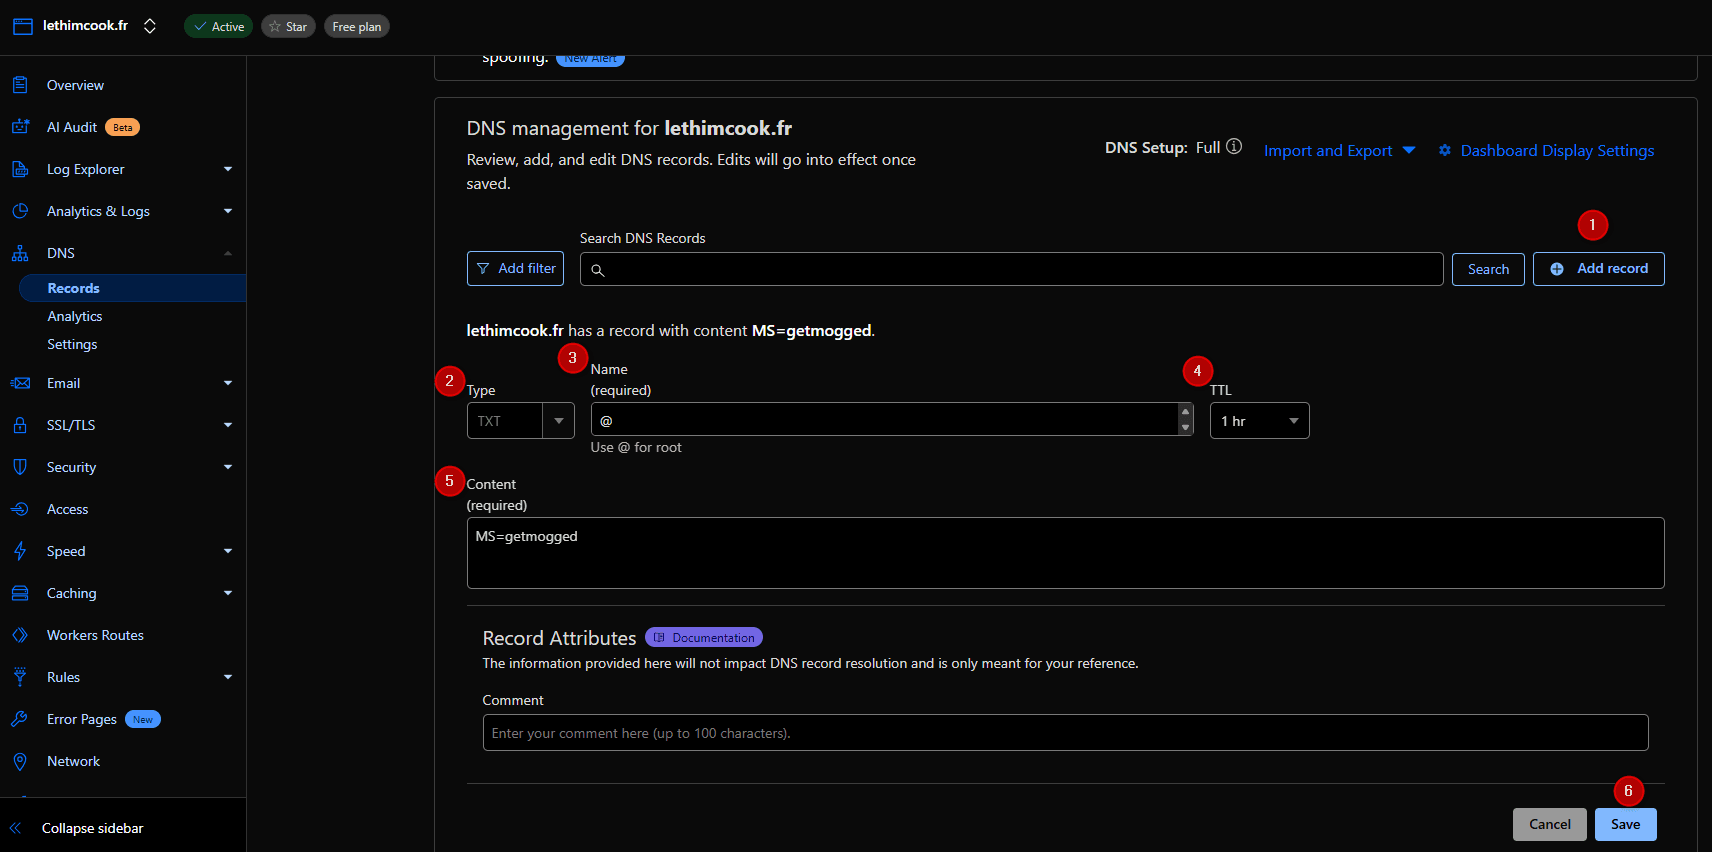Open DNS Analytics in the sidebar
1712x852 pixels.
click(x=75, y=316)
